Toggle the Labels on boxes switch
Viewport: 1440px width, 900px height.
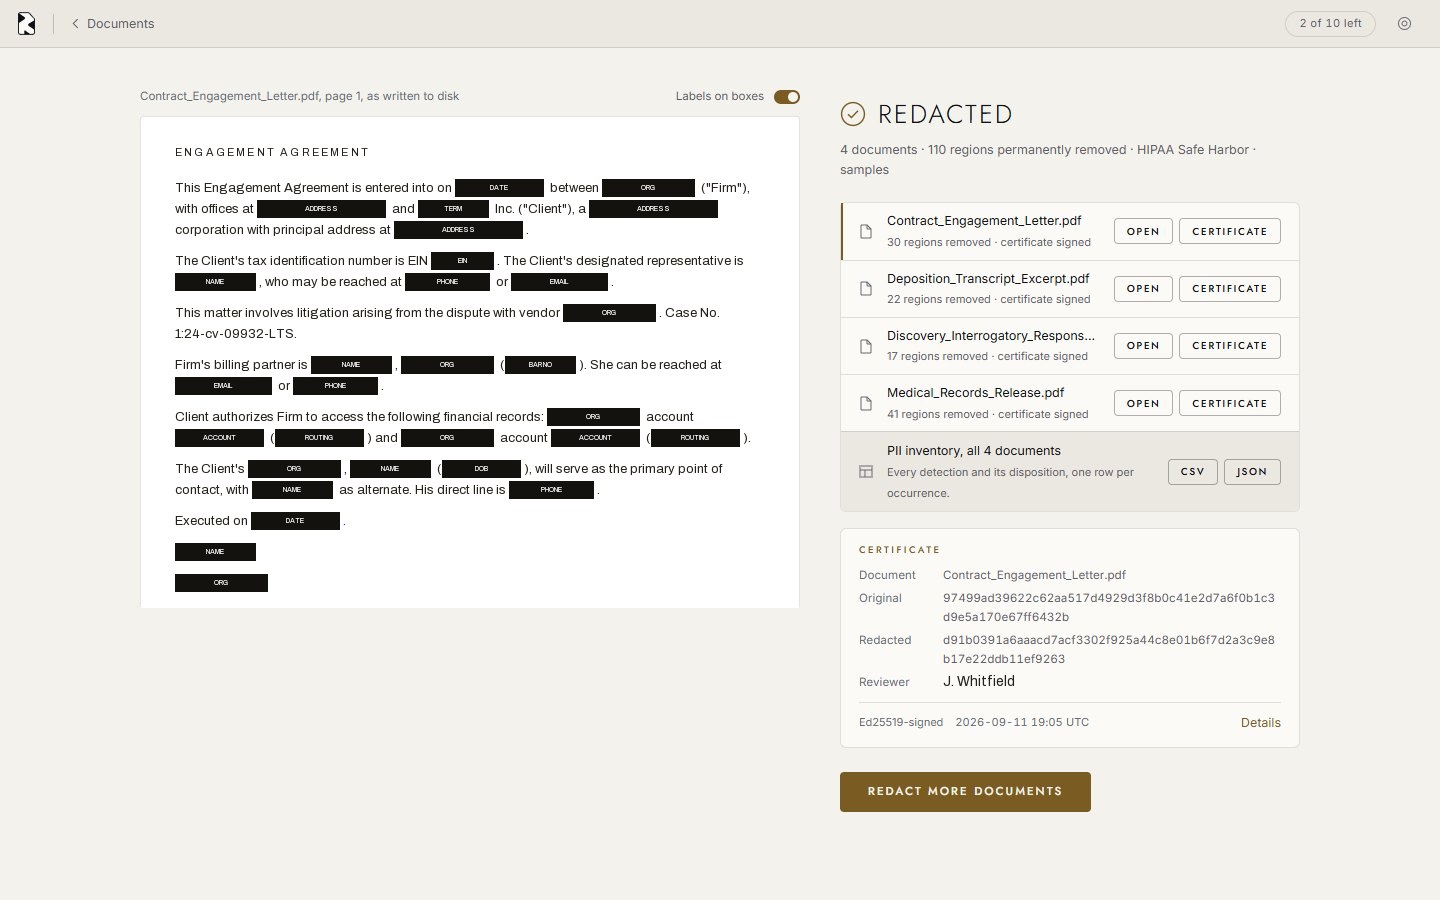click(x=787, y=96)
